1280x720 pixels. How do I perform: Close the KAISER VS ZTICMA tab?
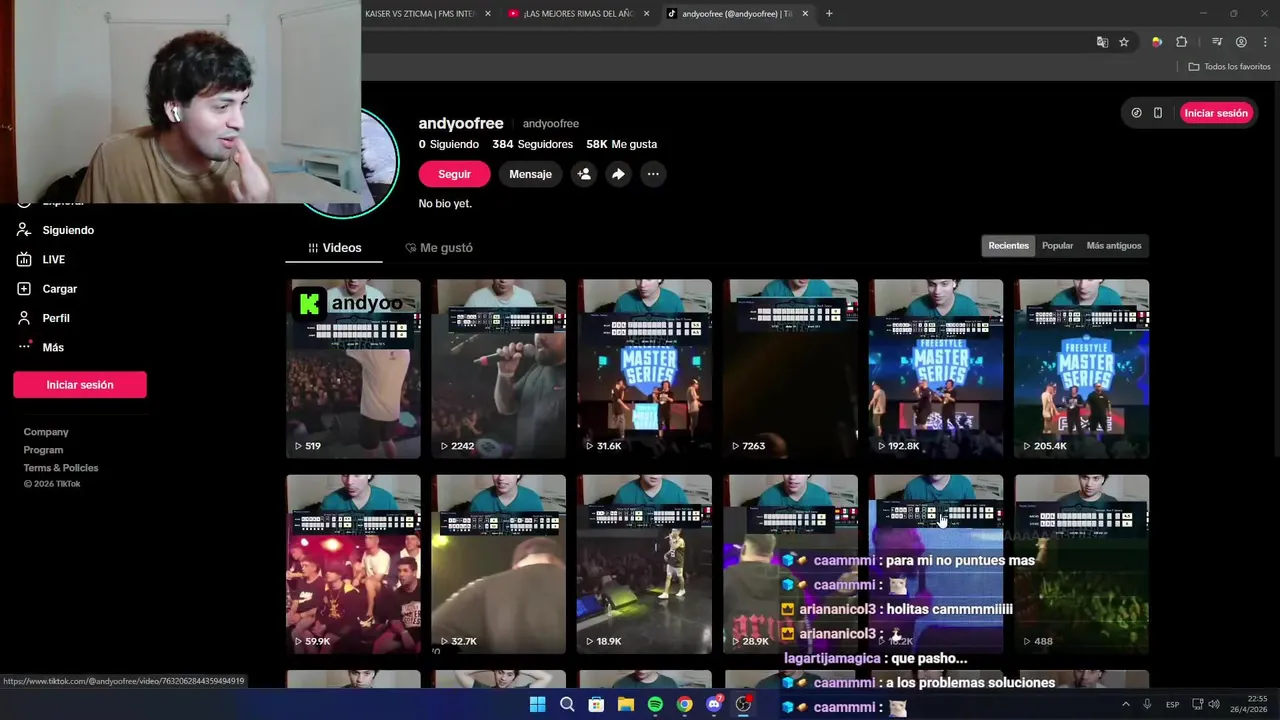(488, 14)
